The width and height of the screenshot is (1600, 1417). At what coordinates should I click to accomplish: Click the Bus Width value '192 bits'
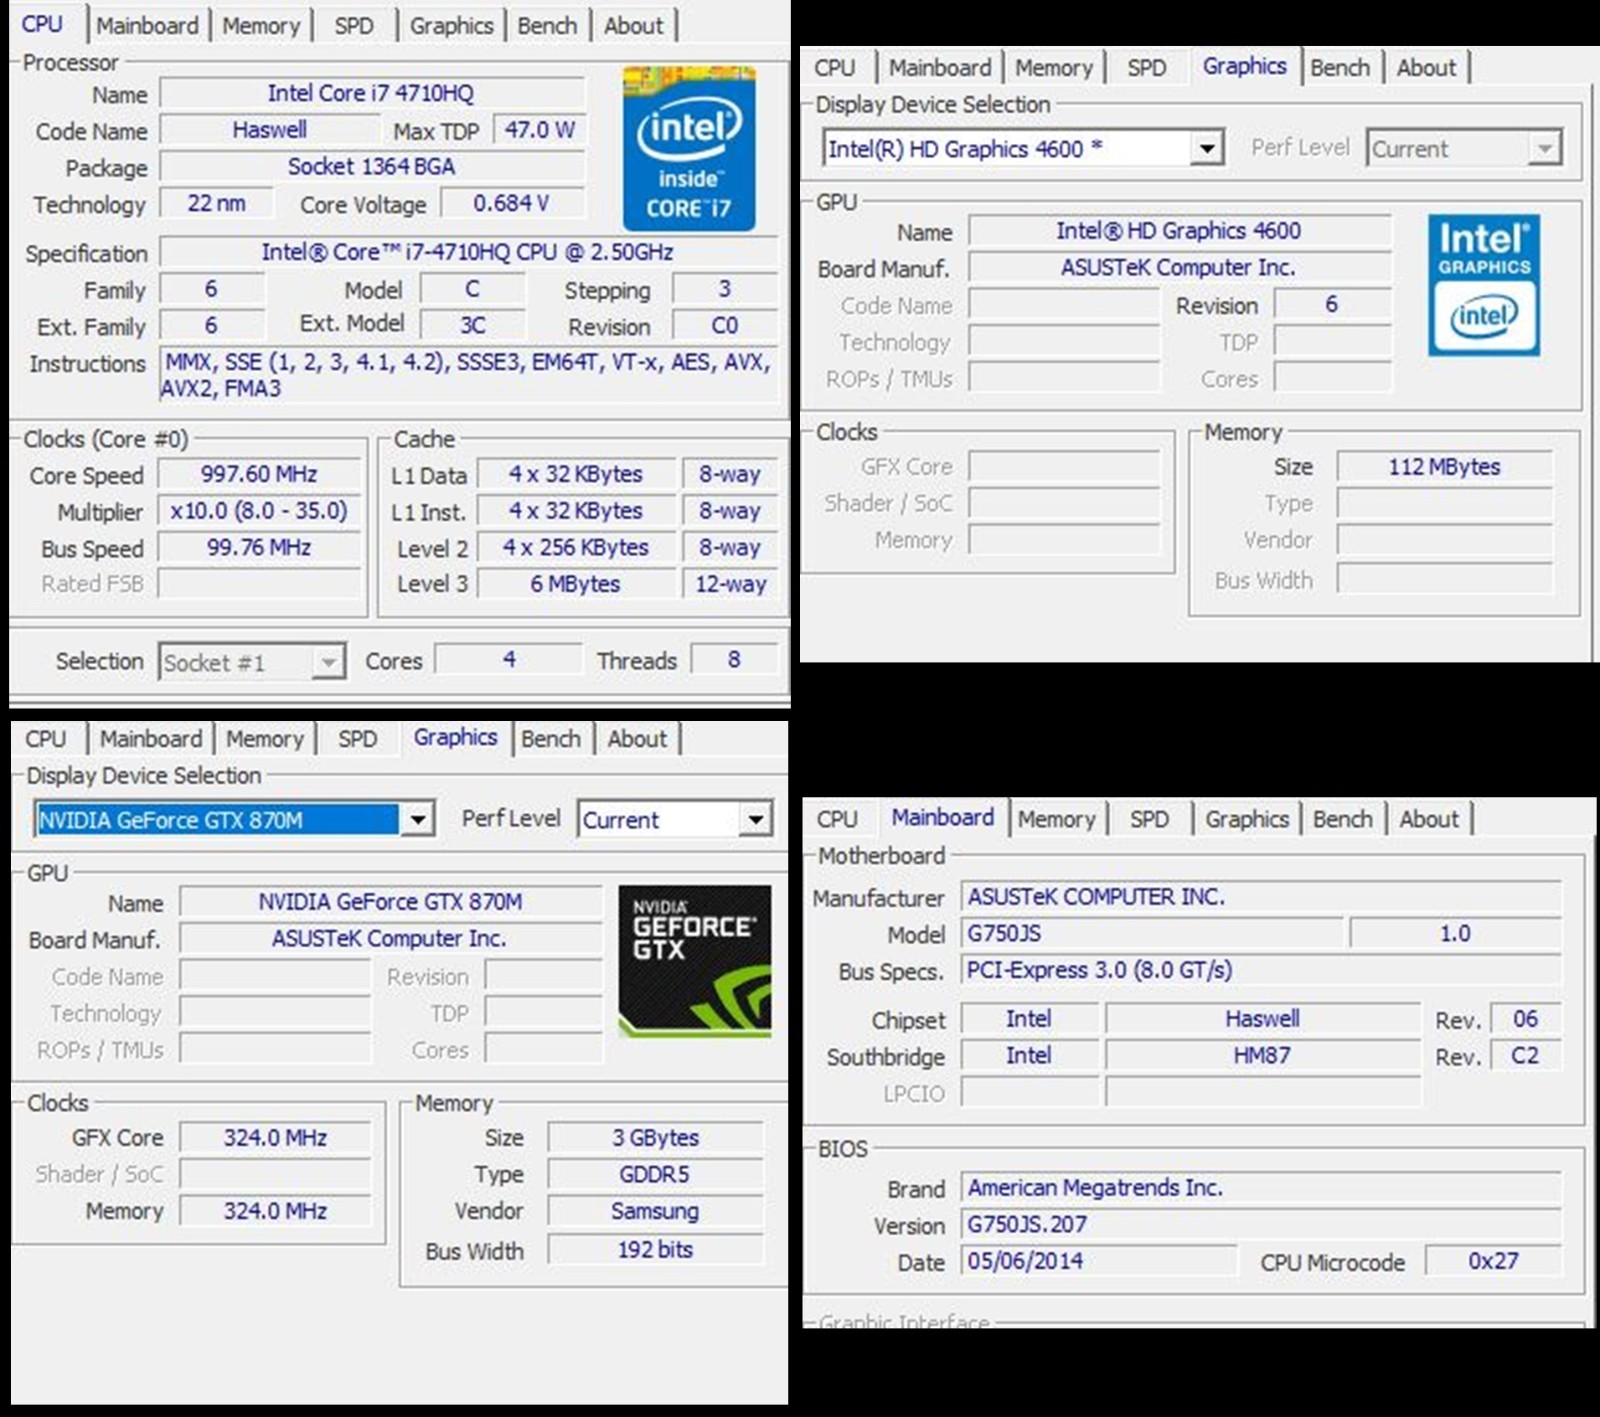[x=656, y=1249]
